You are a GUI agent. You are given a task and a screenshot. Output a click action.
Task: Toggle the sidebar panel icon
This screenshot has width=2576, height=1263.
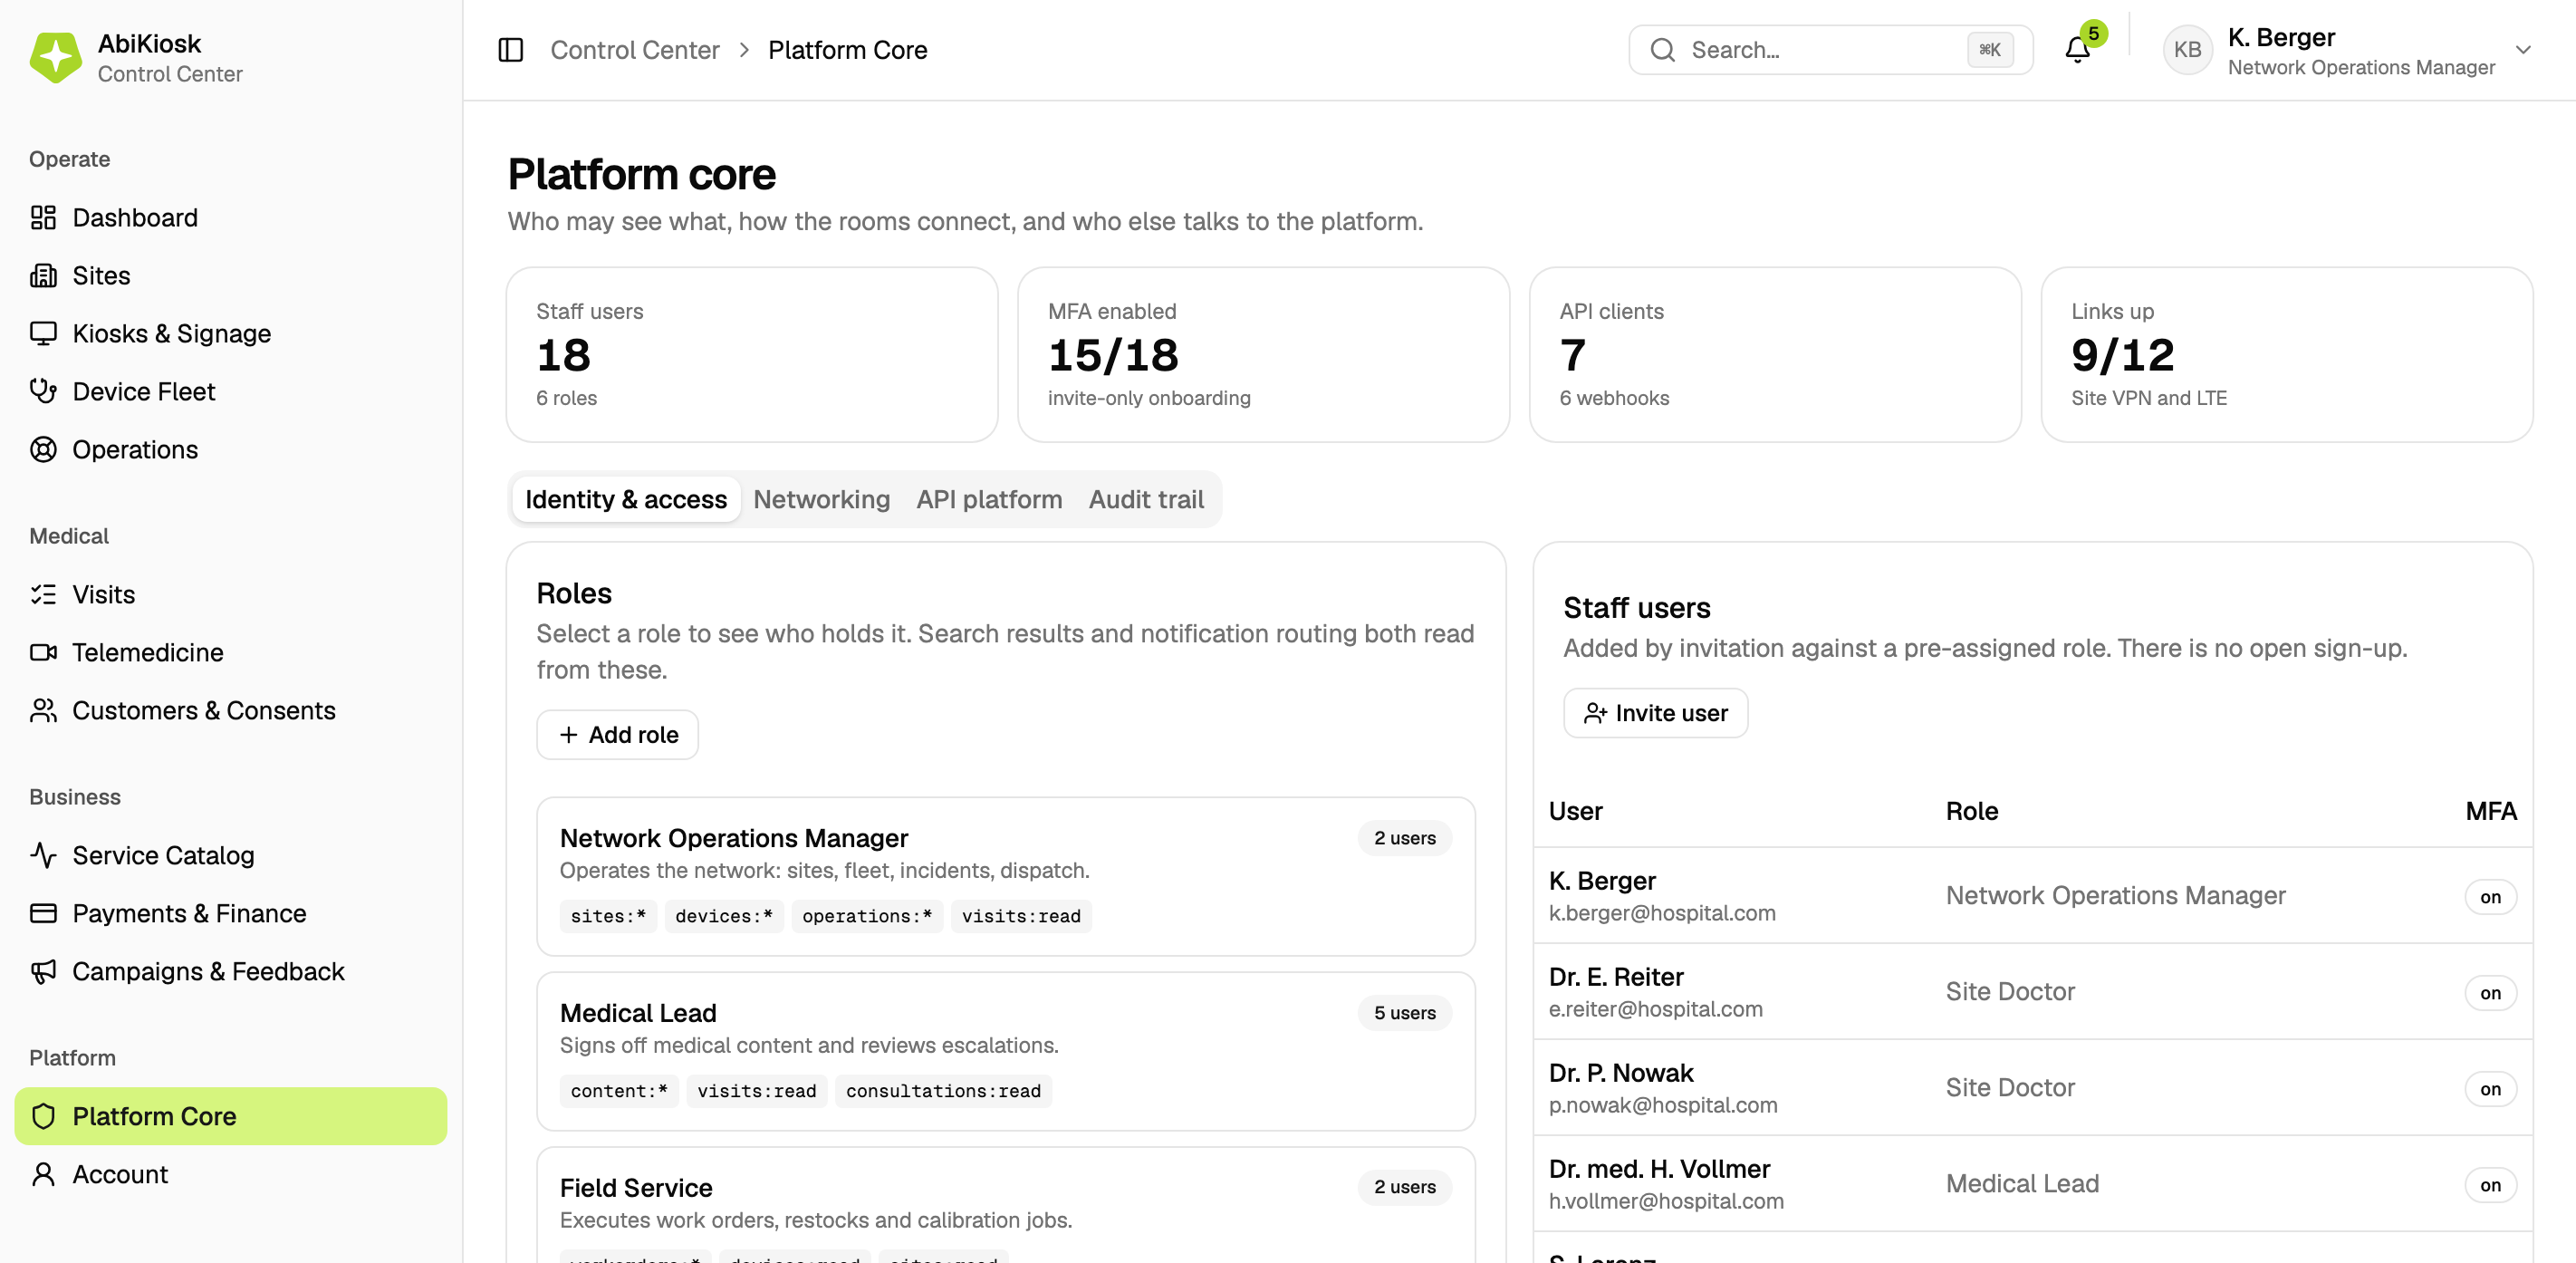tap(510, 50)
